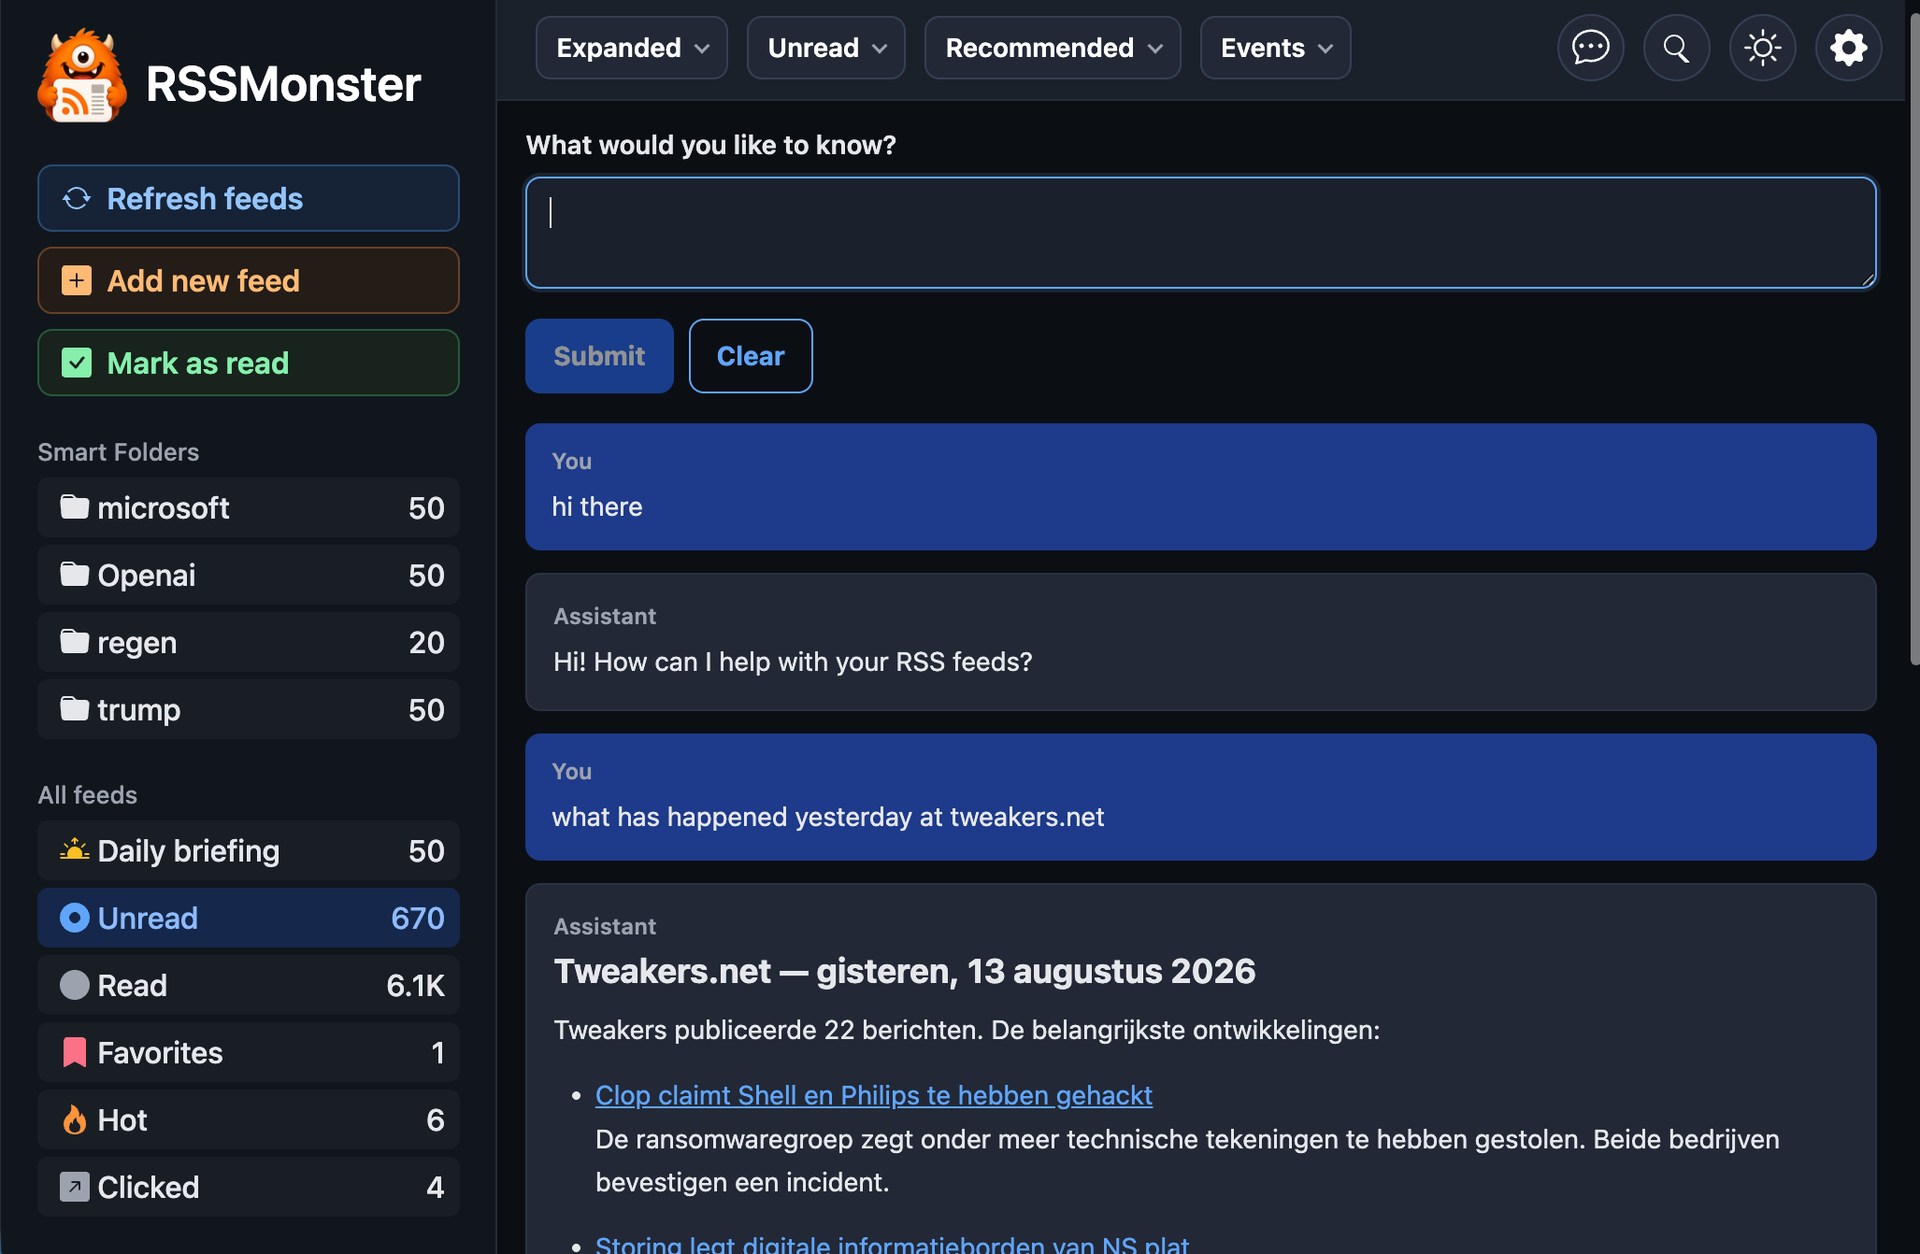
Task: Refresh feeds
Action: [x=248, y=199]
